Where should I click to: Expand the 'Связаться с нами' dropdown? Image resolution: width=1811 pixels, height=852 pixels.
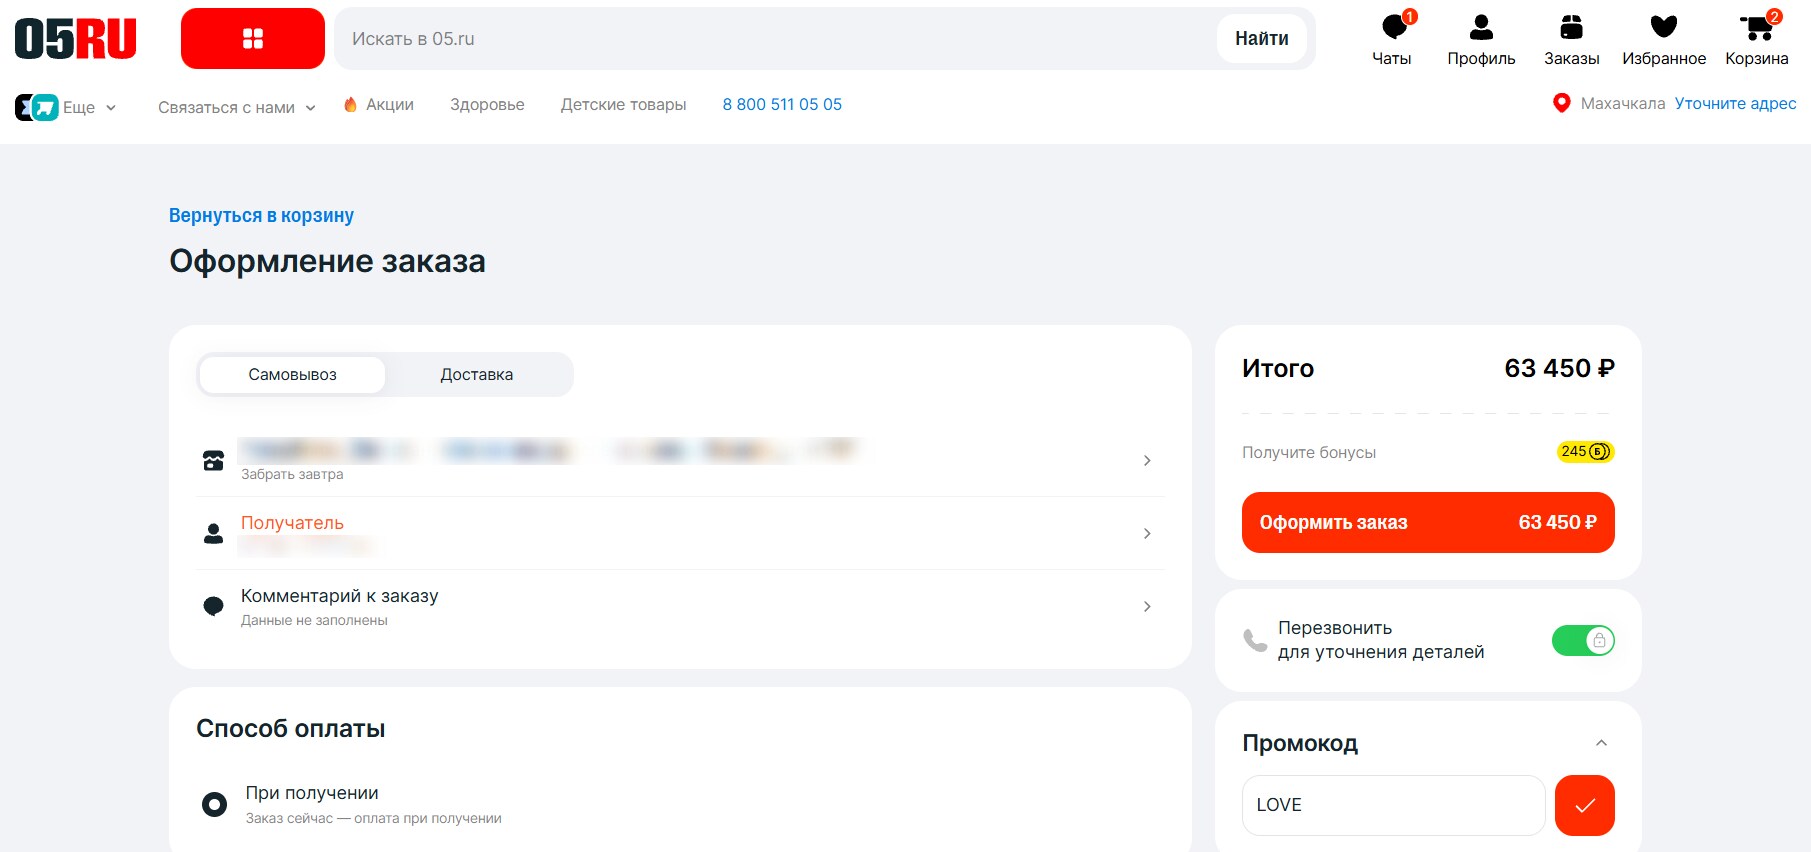click(x=237, y=107)
